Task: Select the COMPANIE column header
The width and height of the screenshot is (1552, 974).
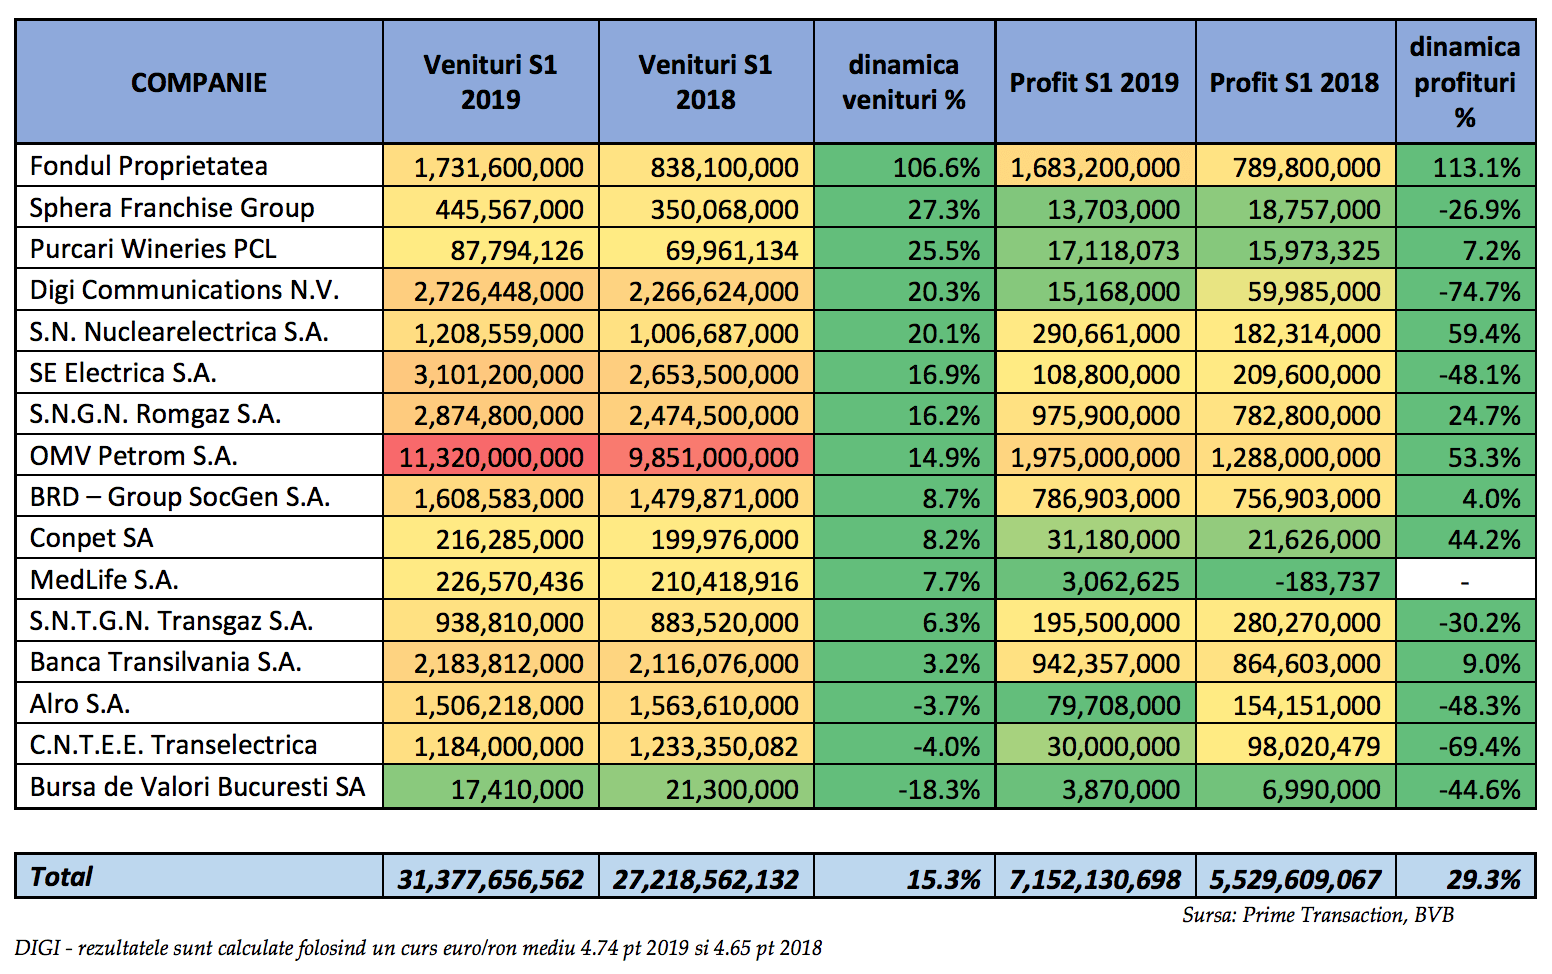Action: coord(199,82)
